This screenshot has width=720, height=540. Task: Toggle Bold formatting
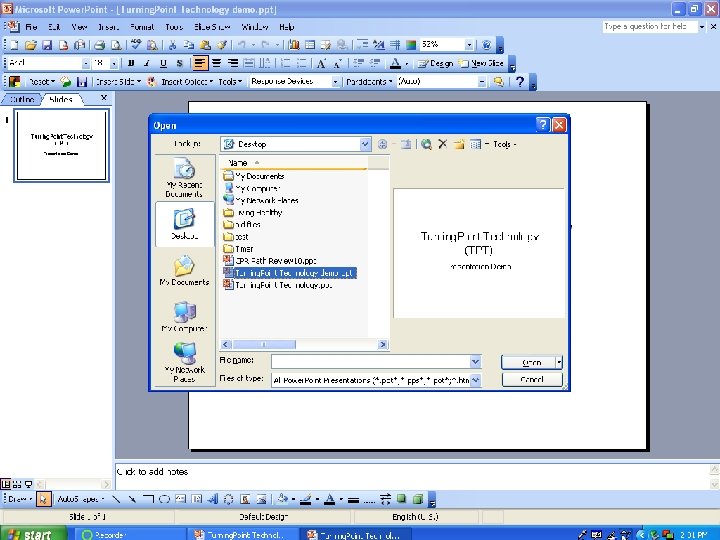coord(131,63)
